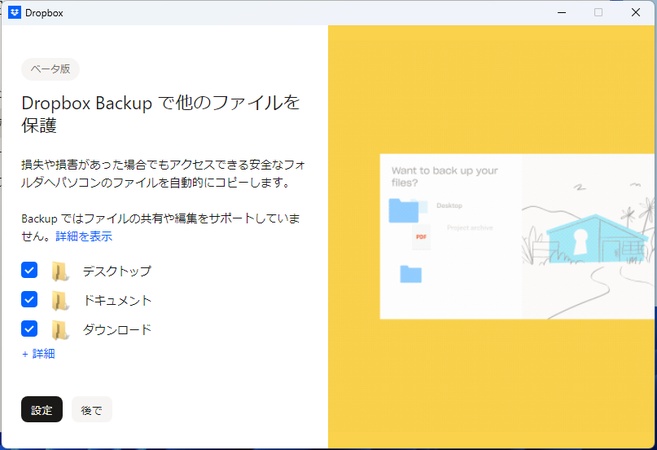Click the デスクトップ folder icon
This screenshot has width=657, height=450.
[60, 271]
